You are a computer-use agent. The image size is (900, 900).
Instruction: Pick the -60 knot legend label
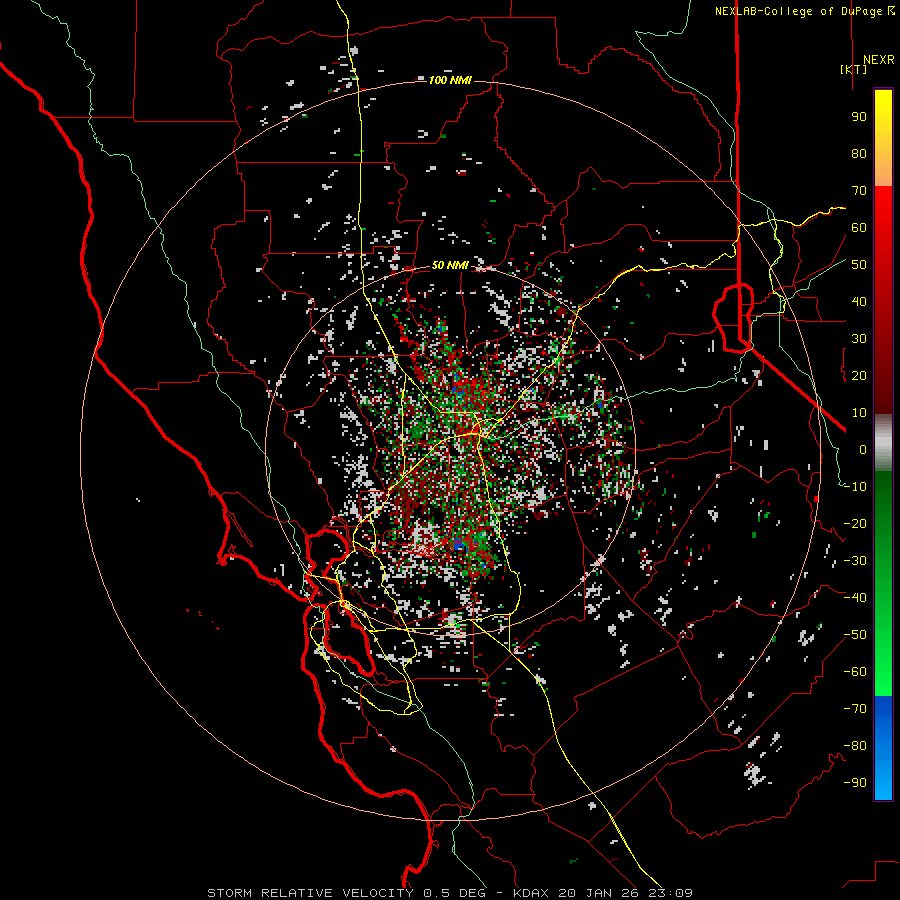855,672
